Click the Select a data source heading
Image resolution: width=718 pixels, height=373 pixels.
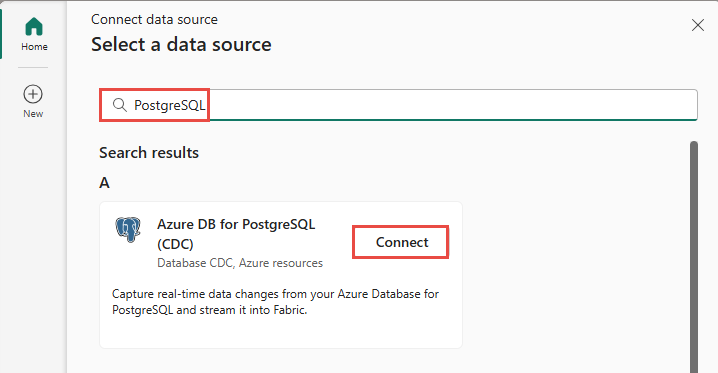click(181, 44)
